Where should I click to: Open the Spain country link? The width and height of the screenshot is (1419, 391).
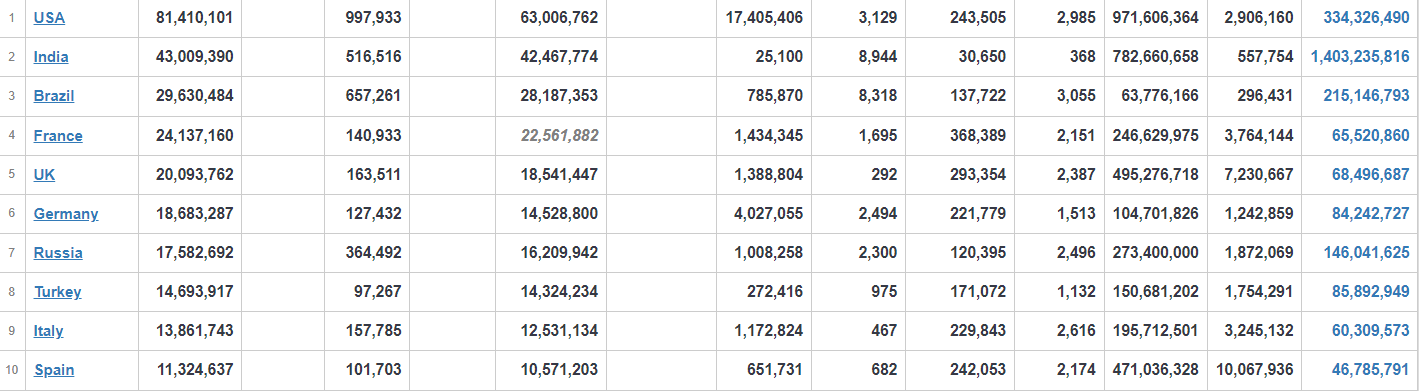tap(54, 370)
